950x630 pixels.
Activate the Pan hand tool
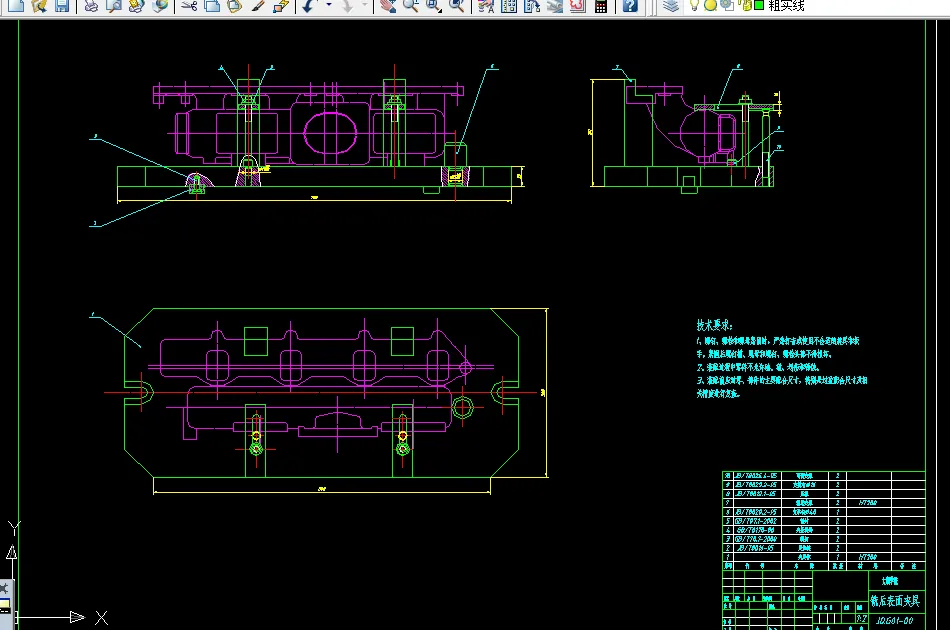click(x=388, y=5)
